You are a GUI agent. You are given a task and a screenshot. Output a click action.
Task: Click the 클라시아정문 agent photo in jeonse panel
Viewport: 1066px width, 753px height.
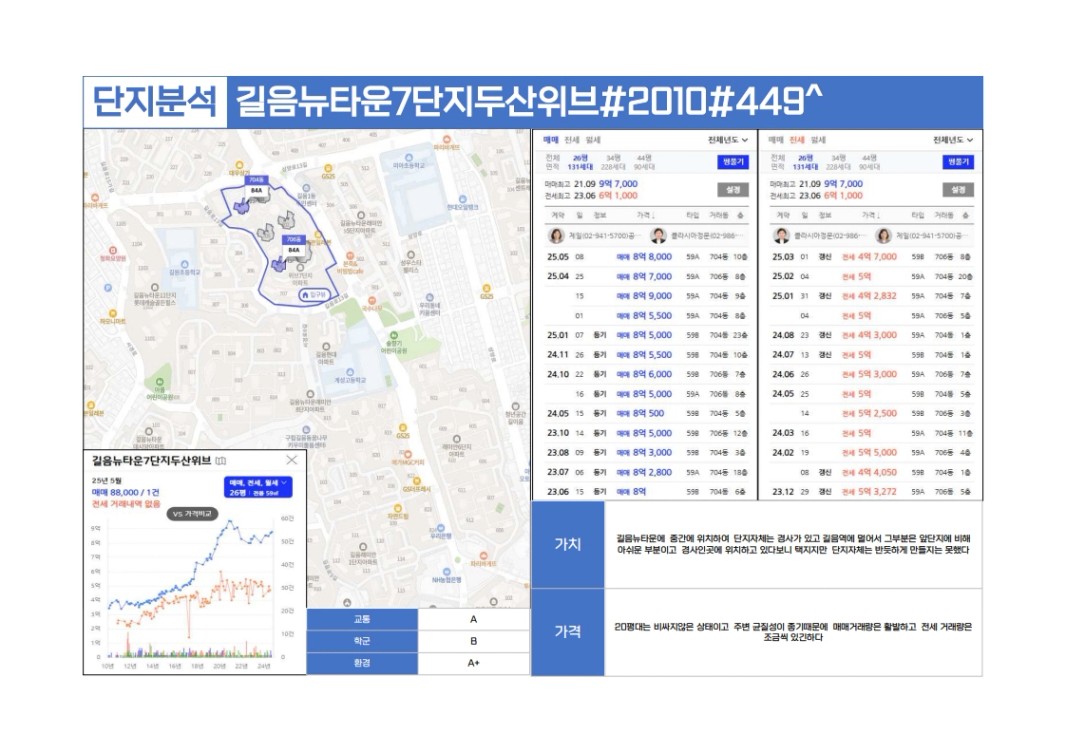[781, 235]
